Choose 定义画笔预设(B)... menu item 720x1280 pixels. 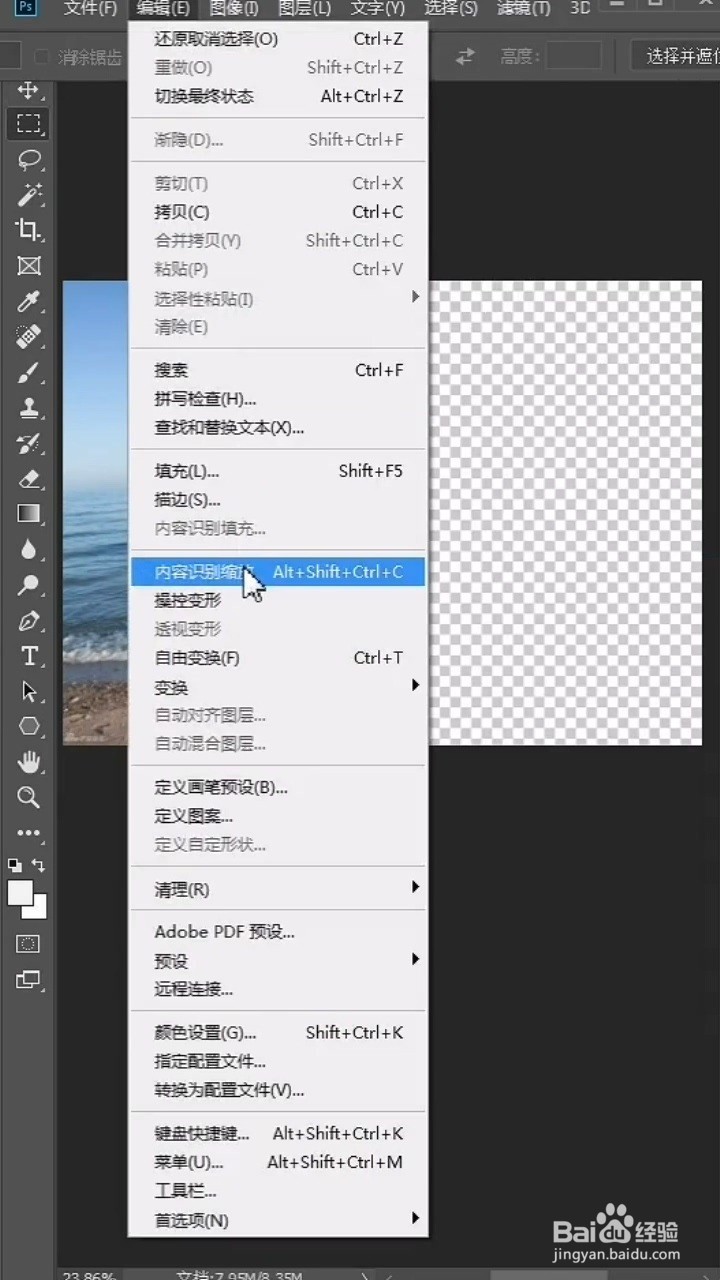pos(278,788)
